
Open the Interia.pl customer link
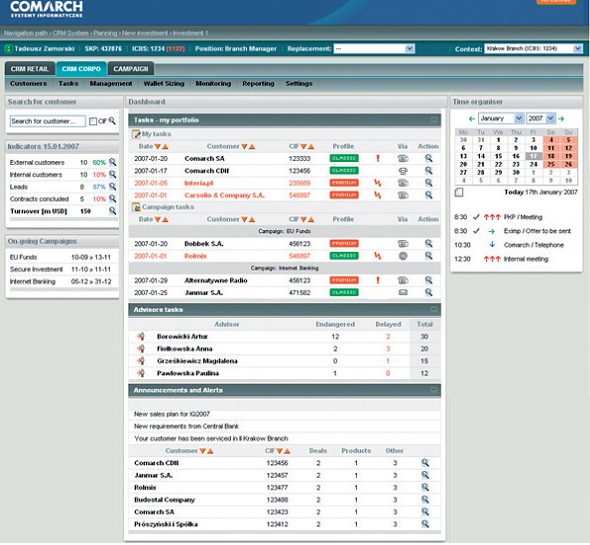(199, 183)
